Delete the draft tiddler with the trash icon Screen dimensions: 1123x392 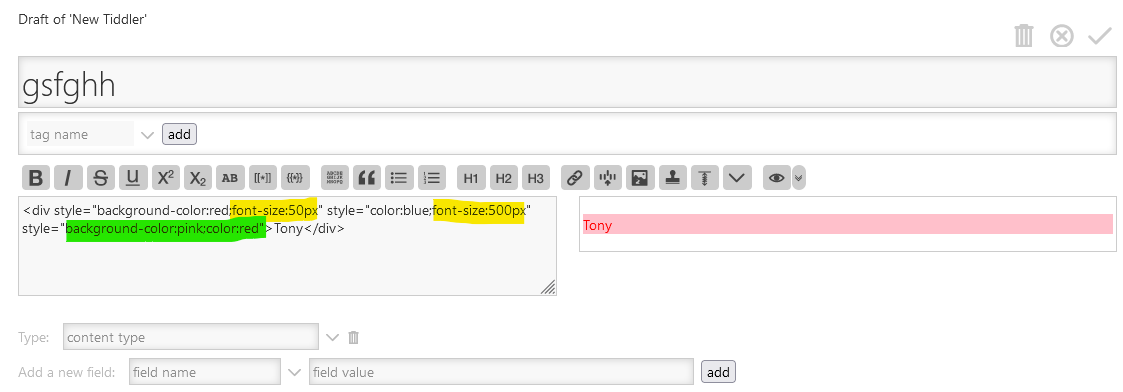[1024, 36]
